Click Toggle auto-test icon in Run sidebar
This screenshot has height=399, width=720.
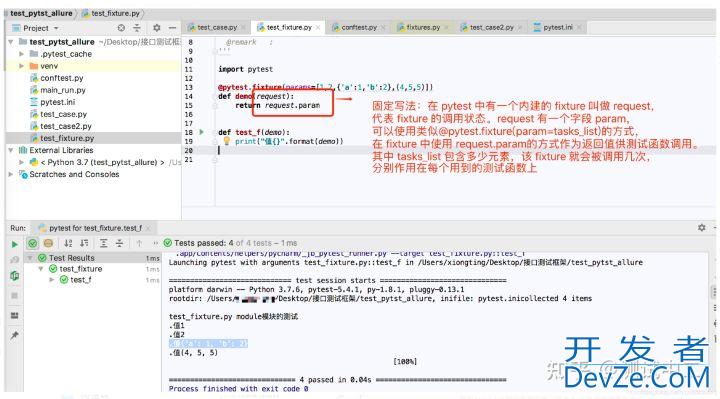point(15,275)
